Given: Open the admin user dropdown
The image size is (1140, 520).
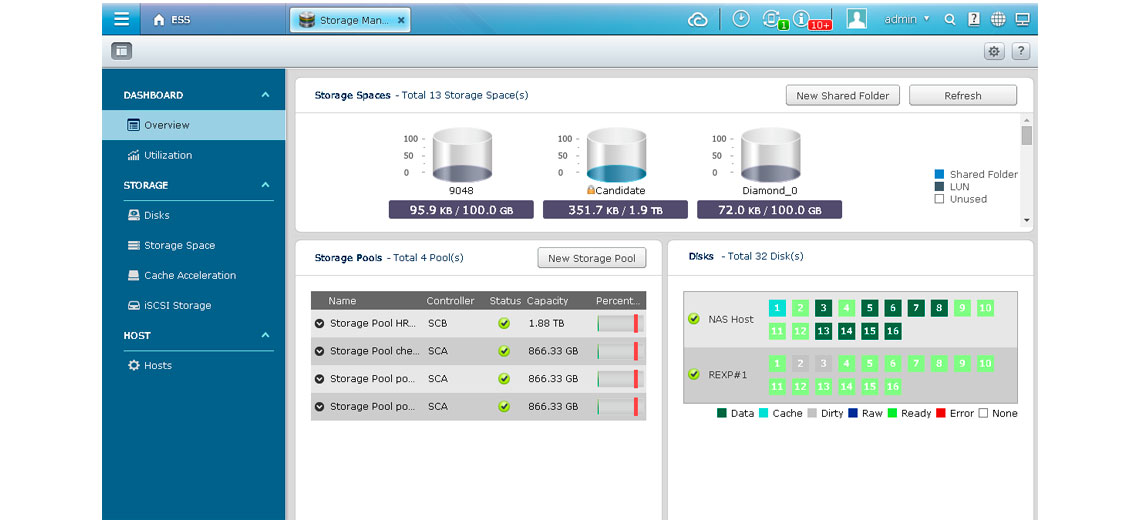Looking at the screenshot, I should [x=906, y=19].
